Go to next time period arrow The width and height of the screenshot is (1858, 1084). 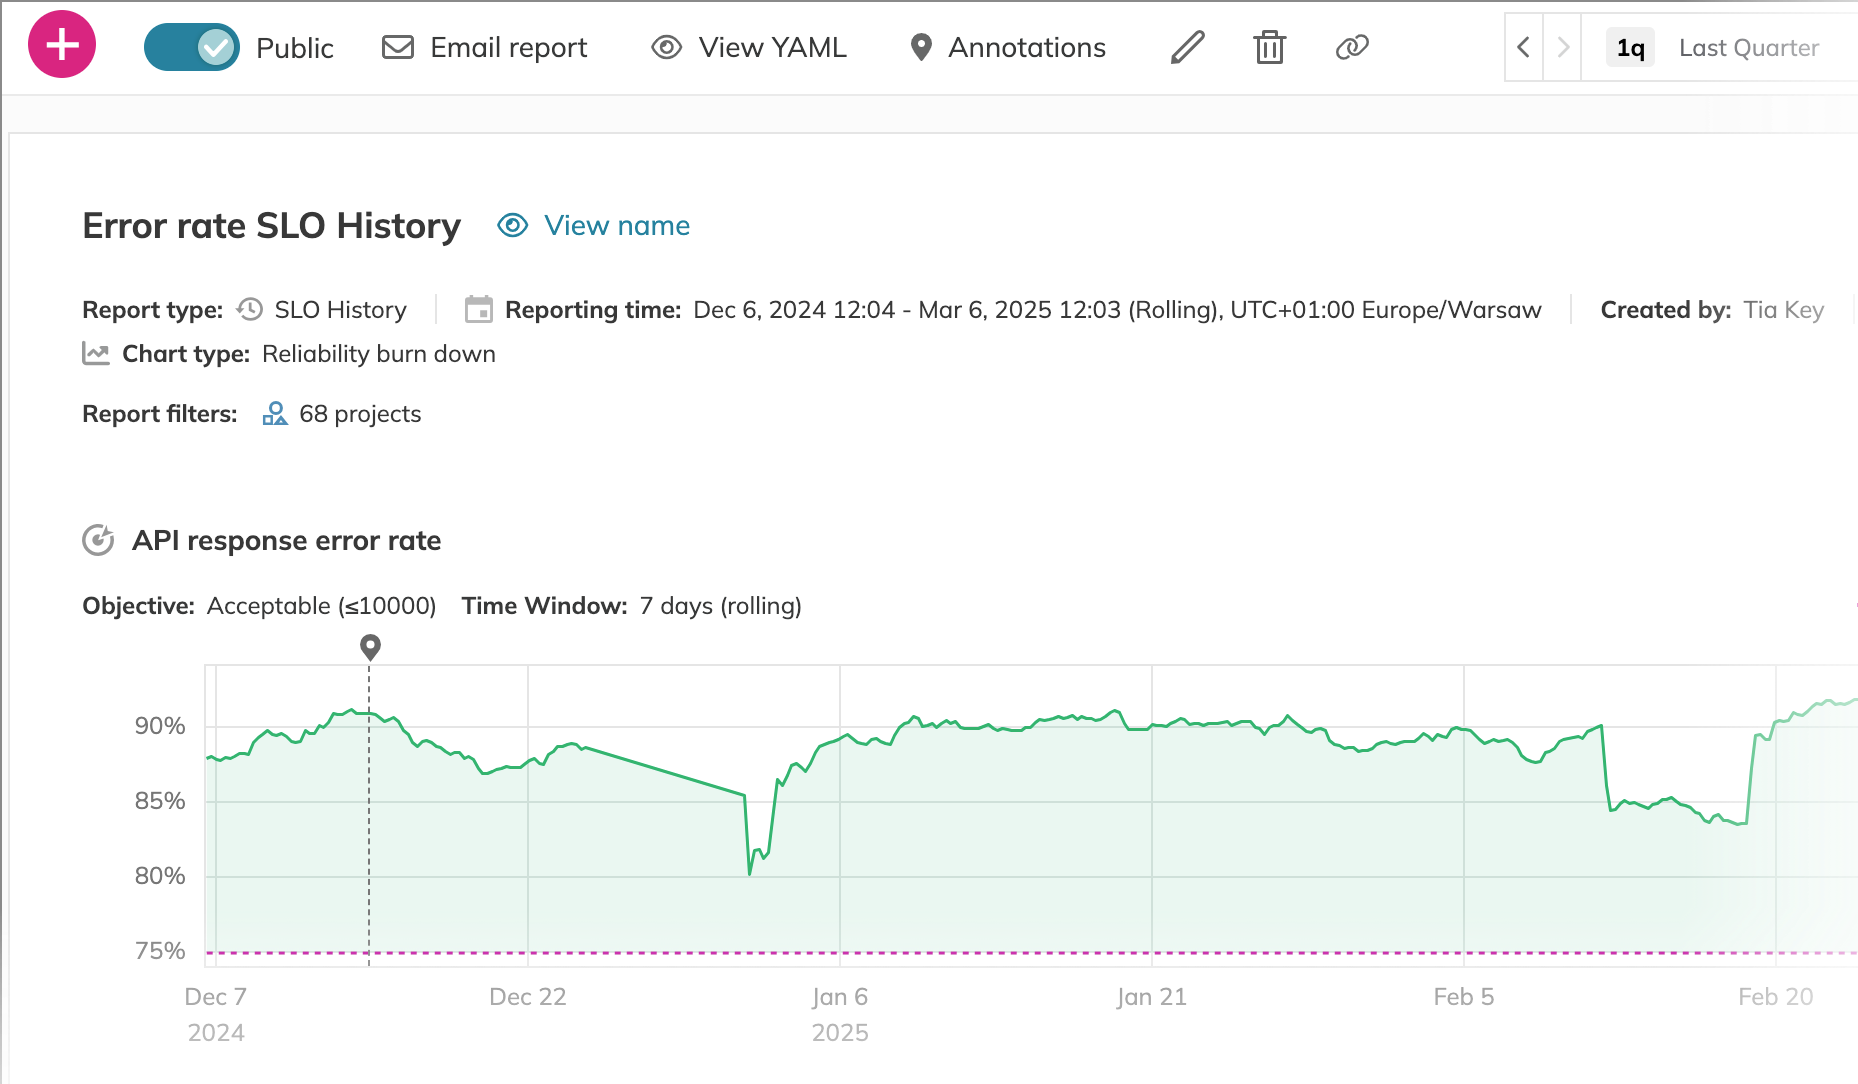[x=1563, y=47]
